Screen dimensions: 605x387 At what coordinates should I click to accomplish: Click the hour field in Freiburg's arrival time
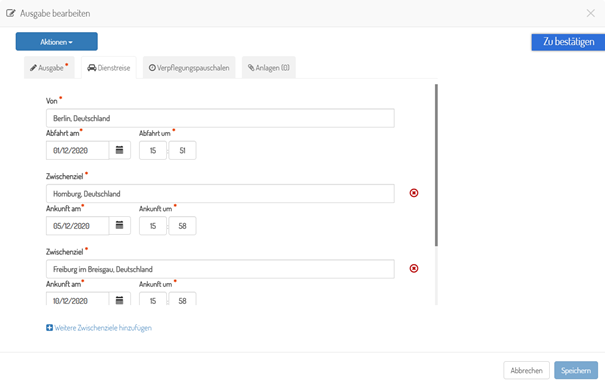pyautogui.click(x=153, y=300)
